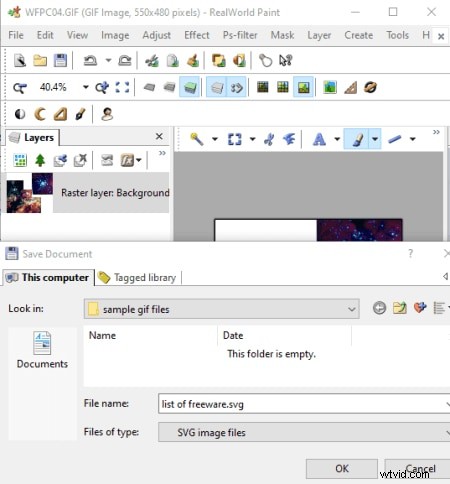This screenshot has height=484, width=450.
Task: Select the line drawing tool
Action: [395, 139]
